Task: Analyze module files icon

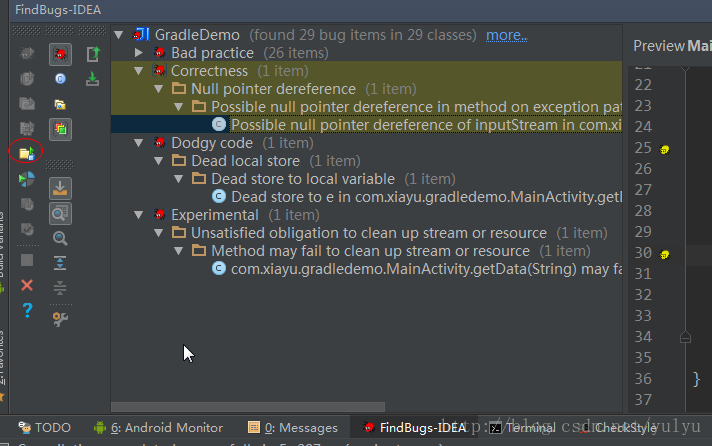Action: coord(27,129)
